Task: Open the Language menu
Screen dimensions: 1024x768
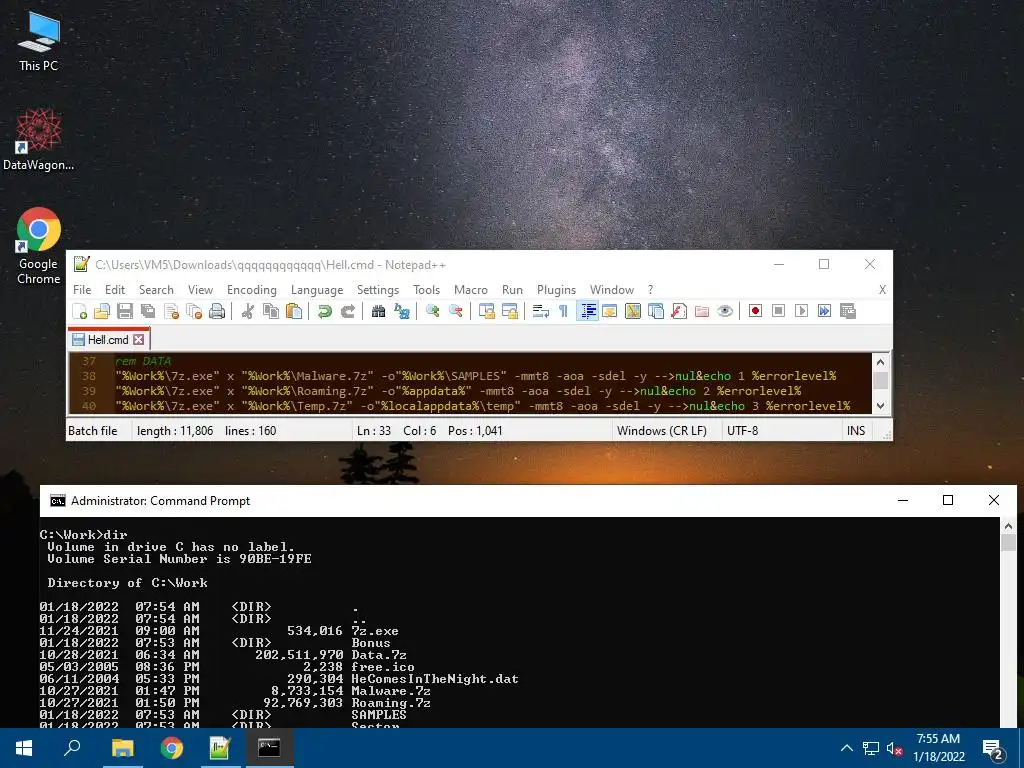Action: [317, 290]
